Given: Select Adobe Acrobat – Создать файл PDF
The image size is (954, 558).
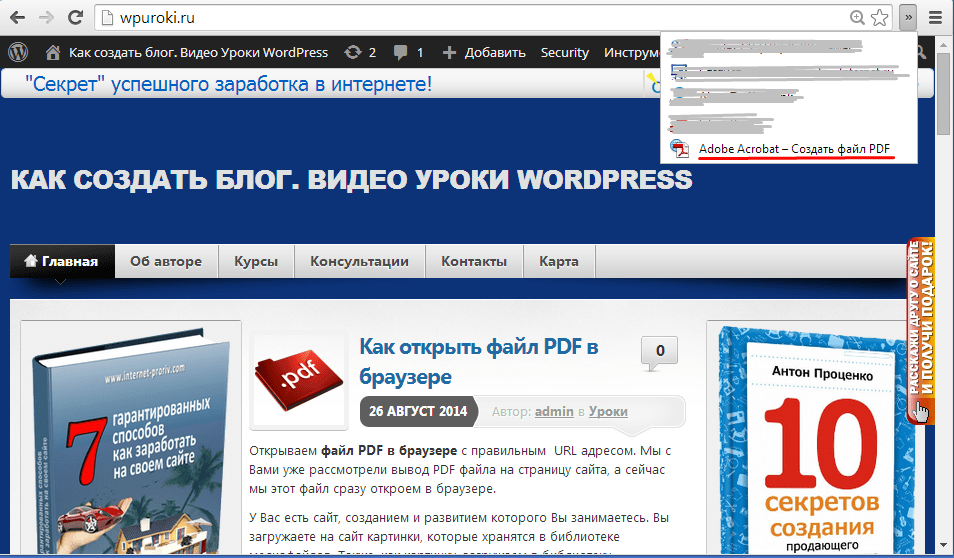Looking at the screenshot, I should pos(794,149).
